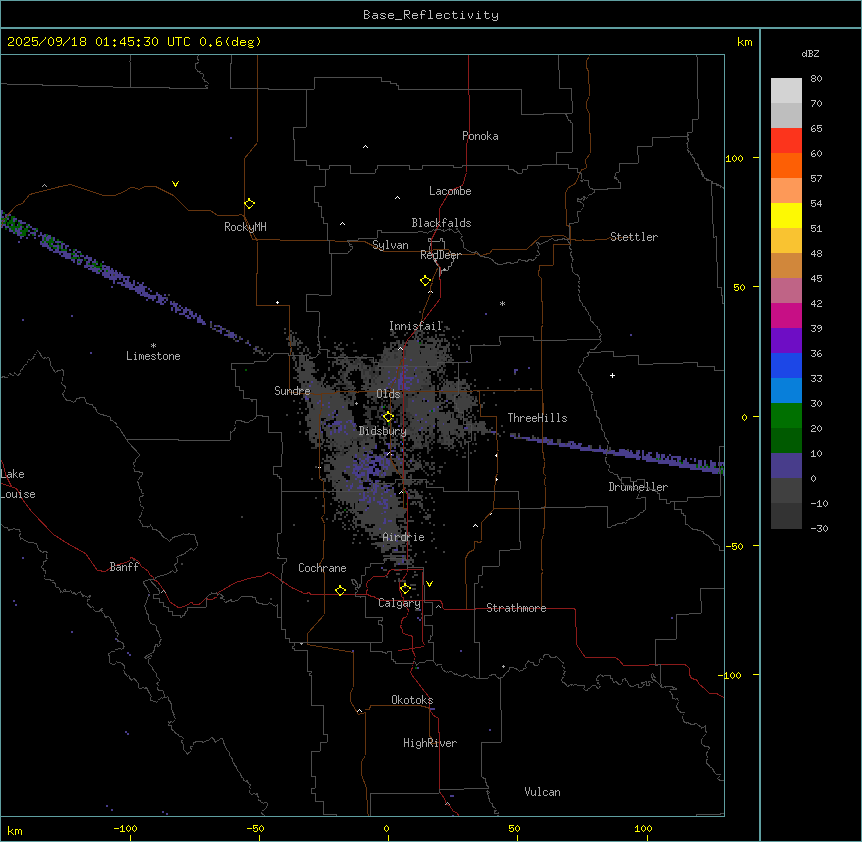The image size is (862, 842).
Task: Click the Stettler city label
Action: point(634,237)
